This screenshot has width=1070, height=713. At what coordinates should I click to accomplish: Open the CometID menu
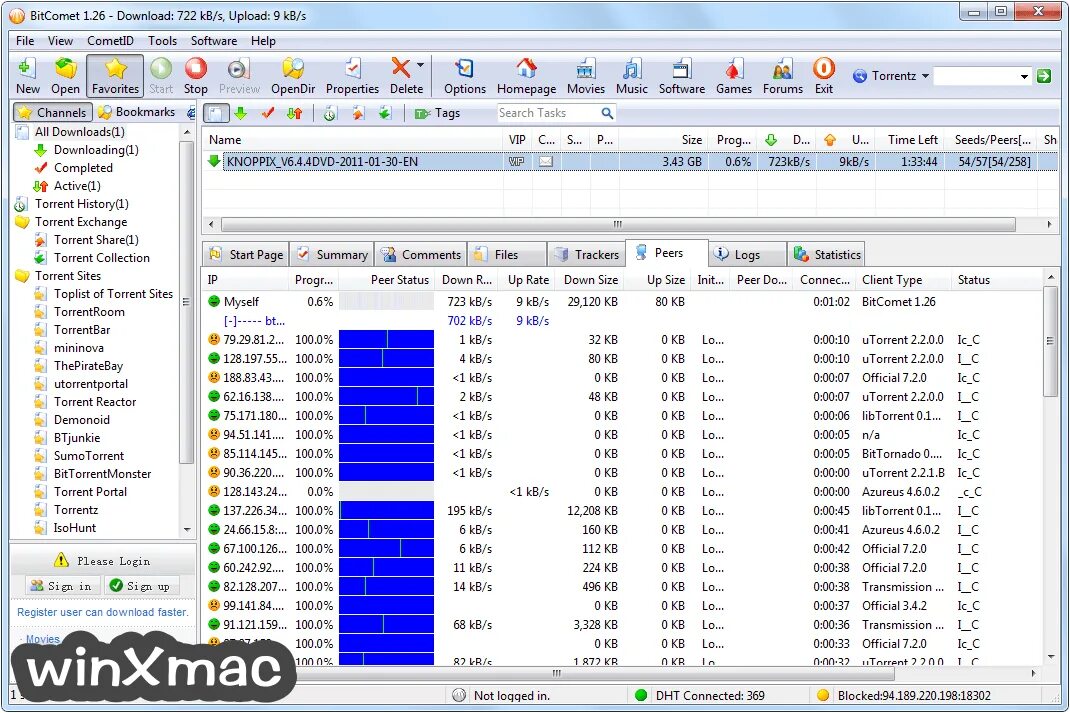click(110, 41)
